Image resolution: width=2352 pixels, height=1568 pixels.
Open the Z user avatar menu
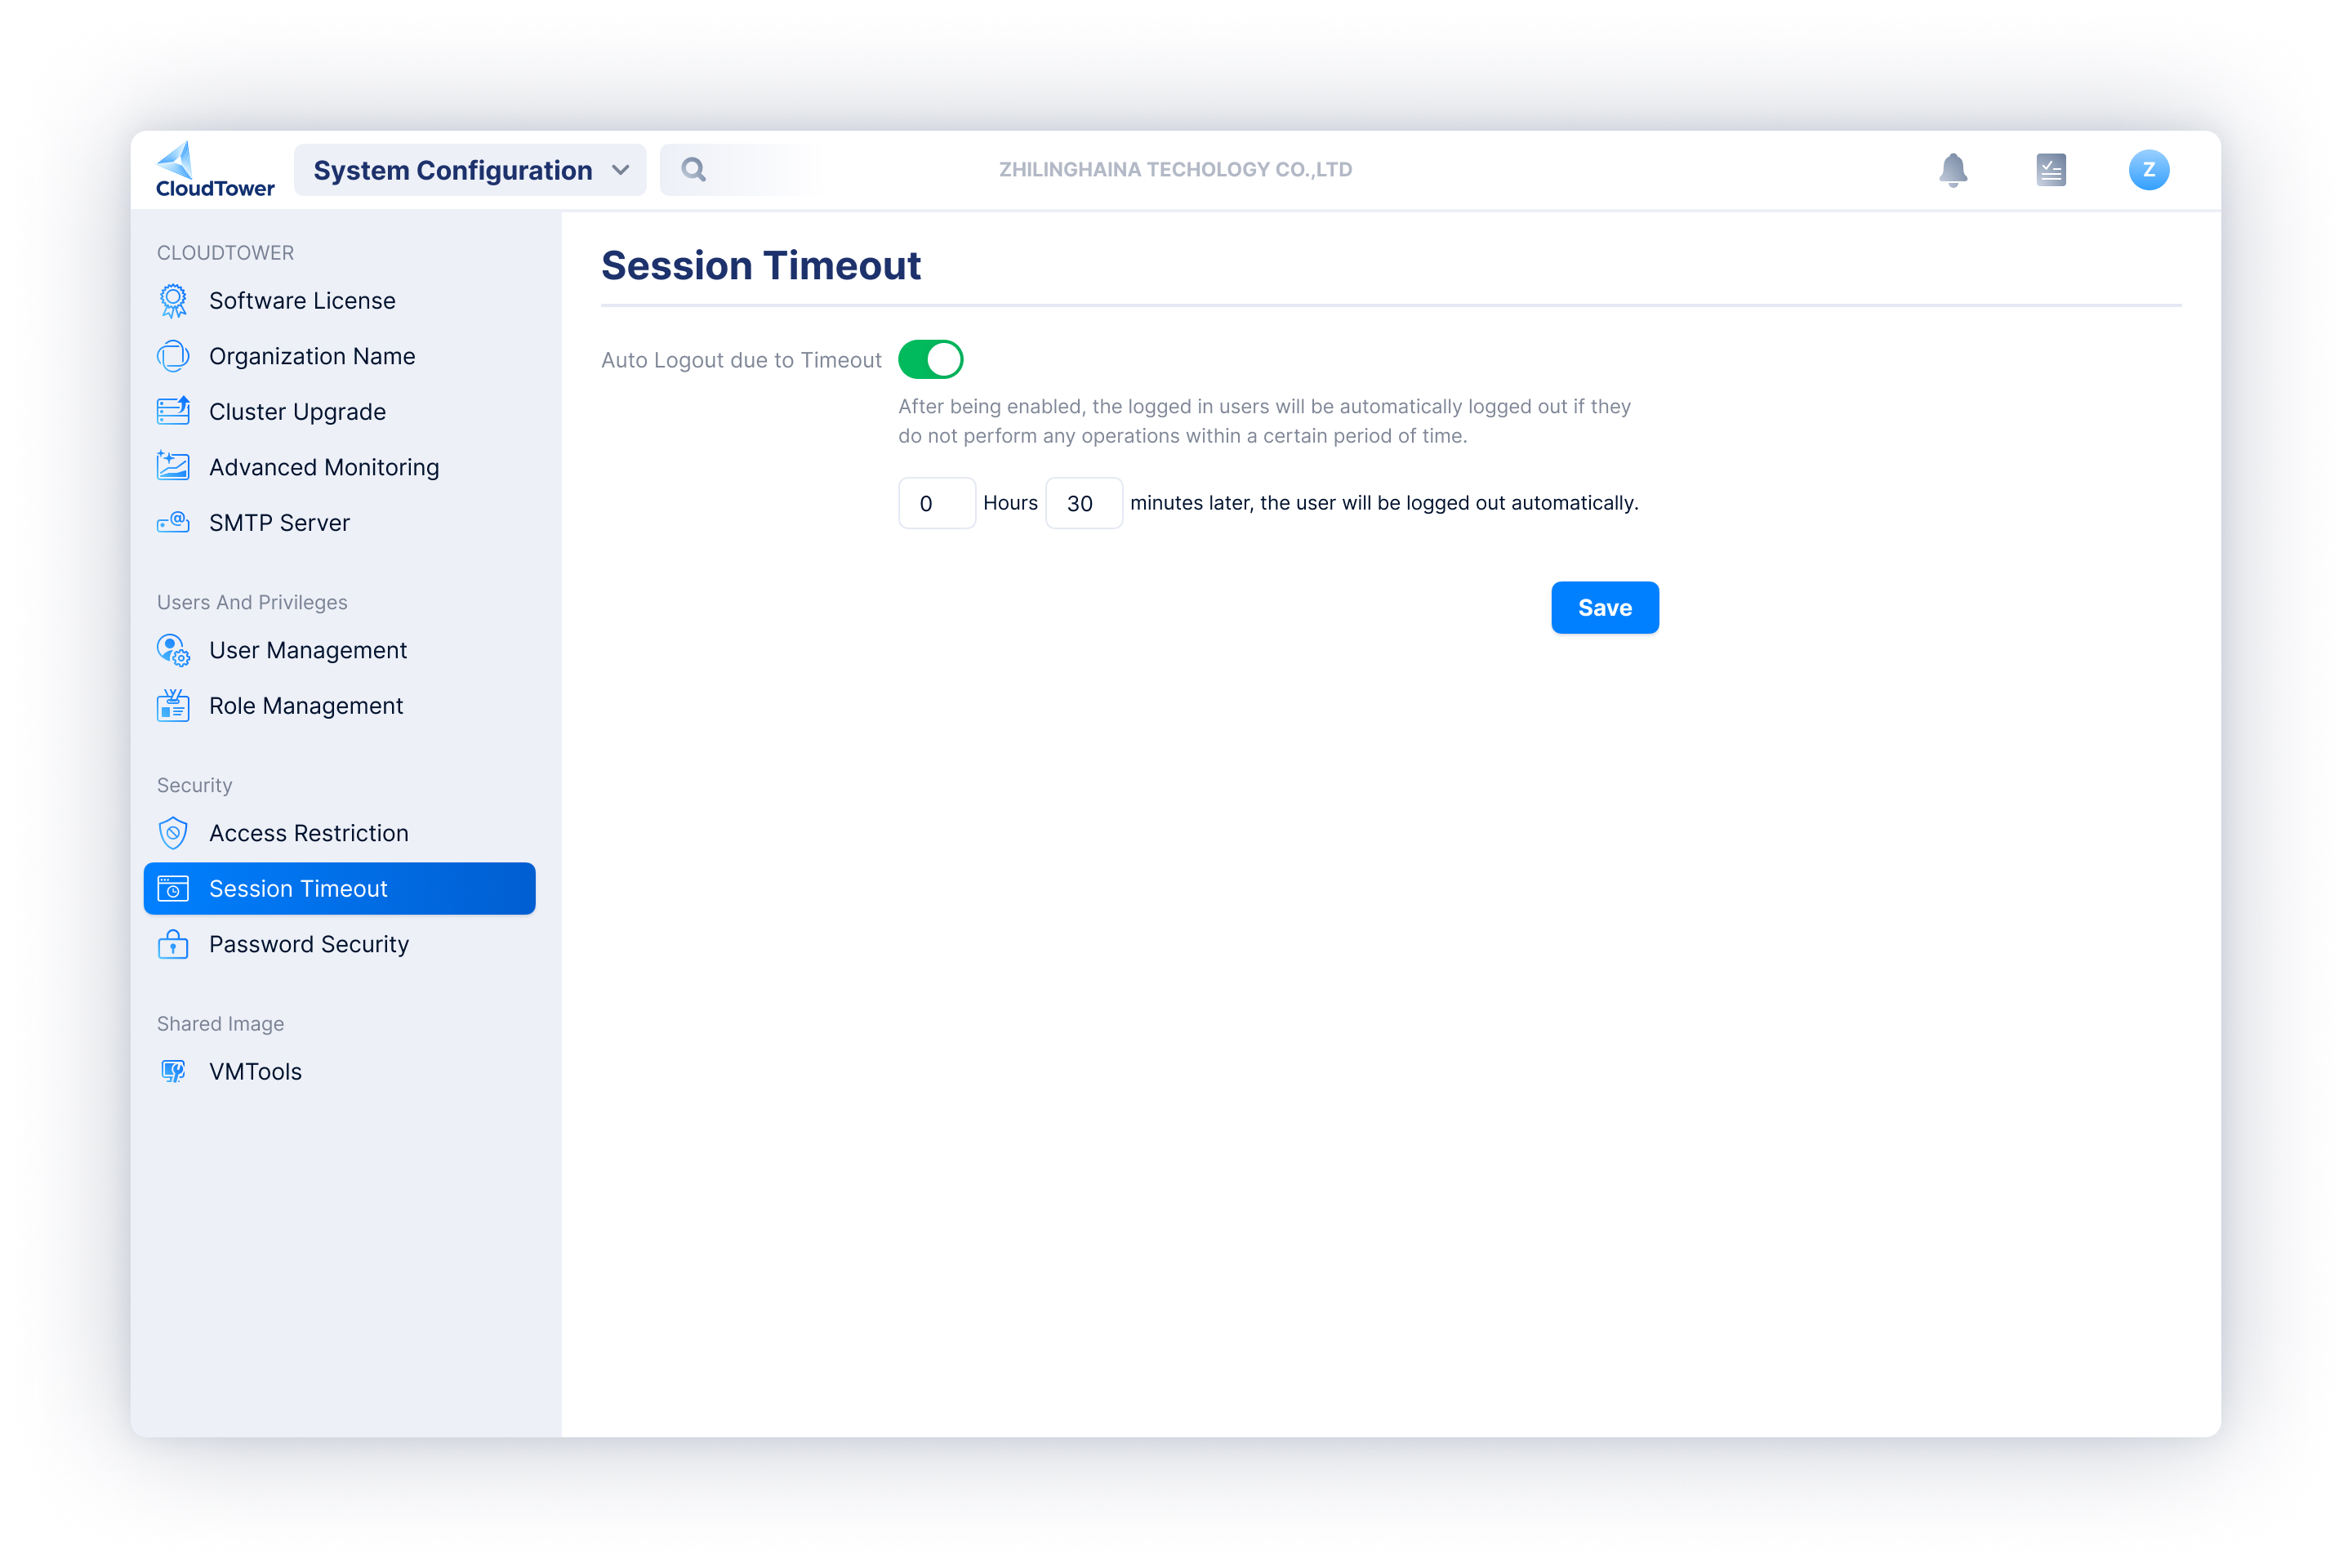[2149, 170]
